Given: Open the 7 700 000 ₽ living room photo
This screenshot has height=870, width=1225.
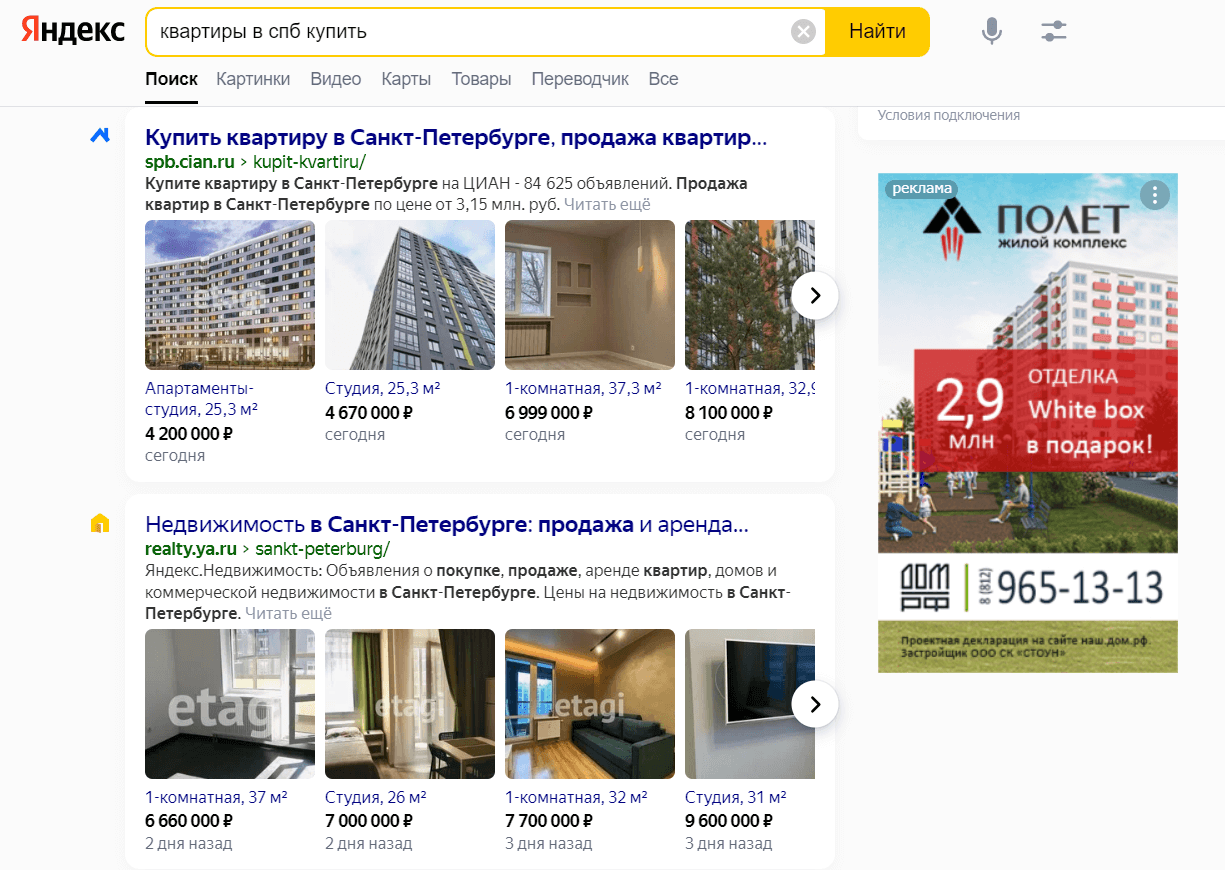Looking at the screenshot, I should [590, 704].
